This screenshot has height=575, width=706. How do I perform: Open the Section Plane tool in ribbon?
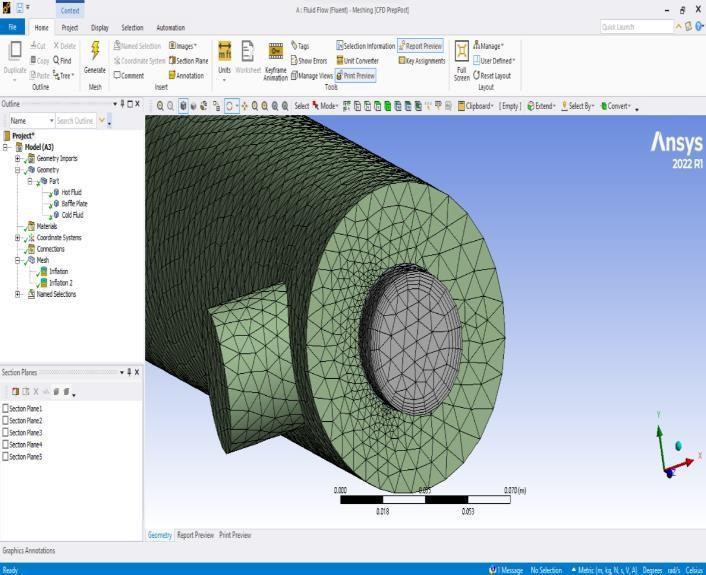pyautogui.click(x=188, y=60)
